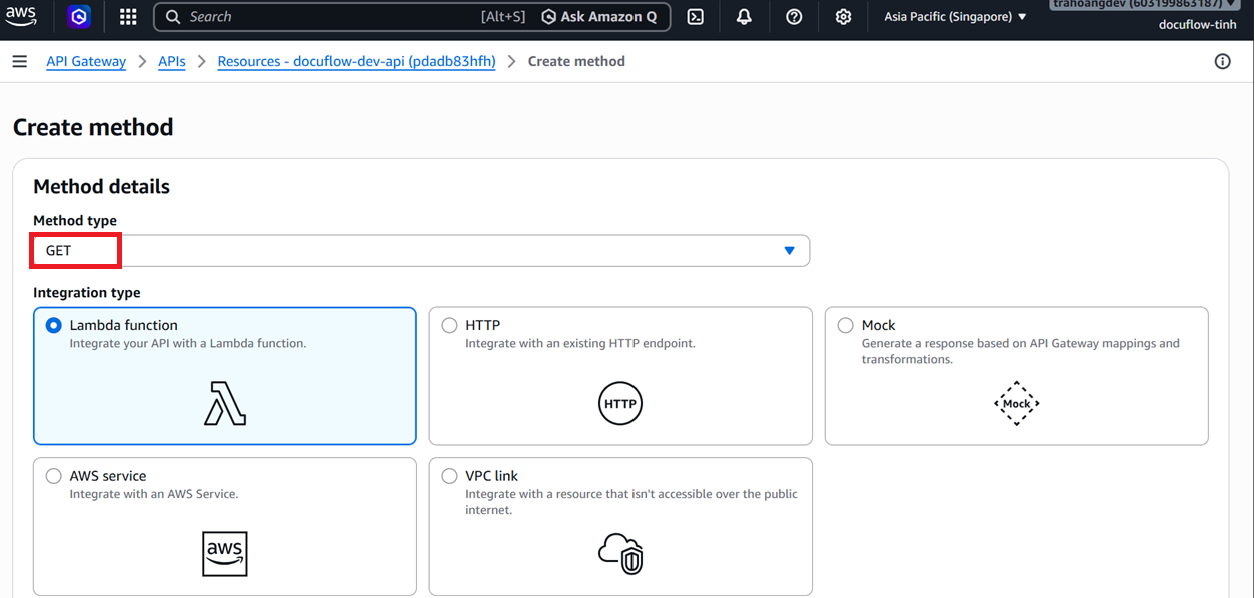Click the Create method heading text

point(93,127)
